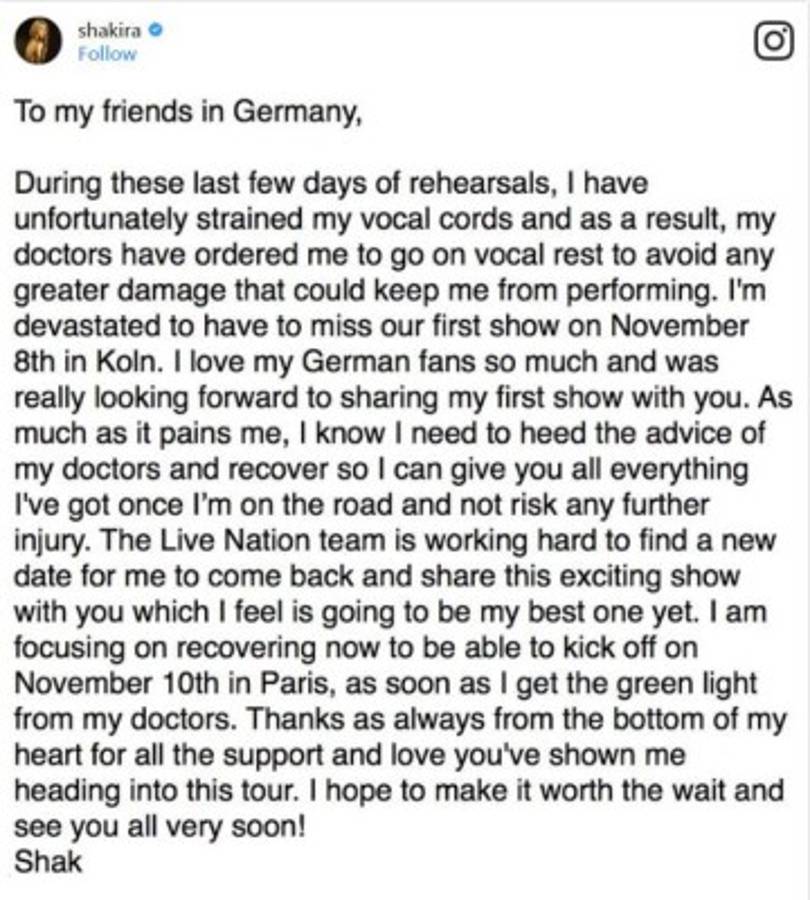Click the blue verified badge
The width and height of the screenshot is (810, 900).
point(157,30)
